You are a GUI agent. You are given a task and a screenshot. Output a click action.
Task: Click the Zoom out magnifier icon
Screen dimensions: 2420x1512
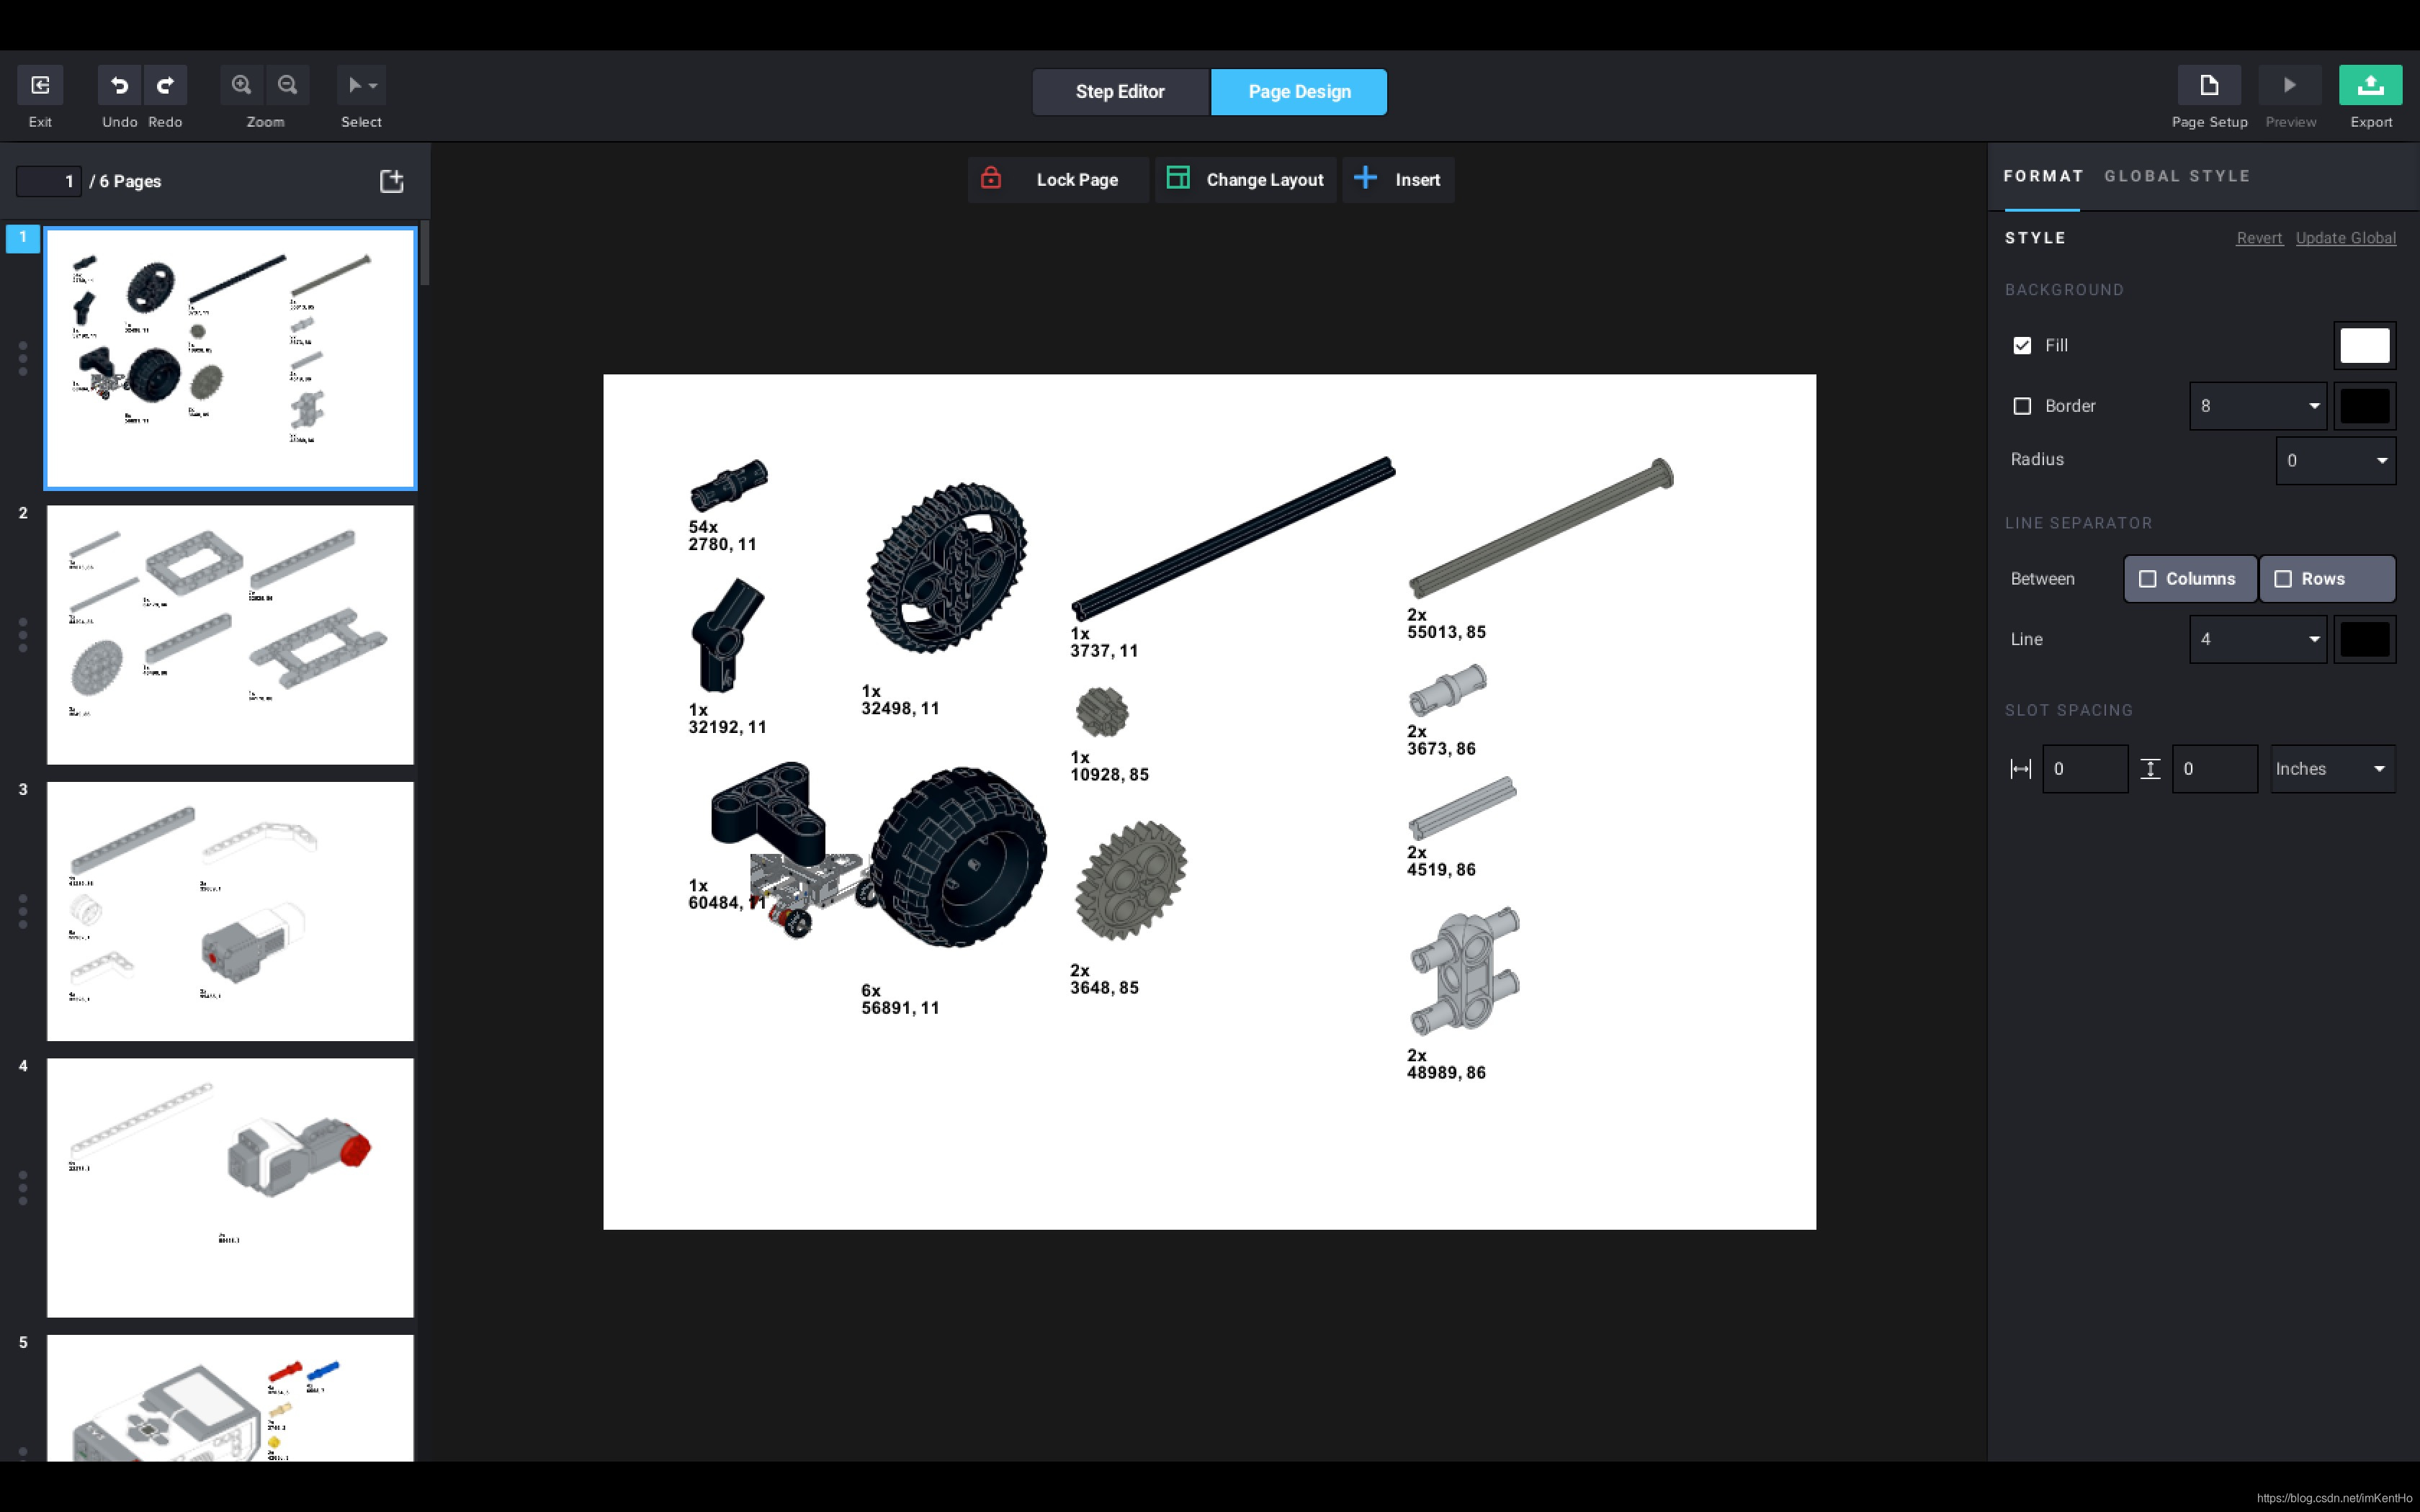pyautogui.click(x=288, y=86)
